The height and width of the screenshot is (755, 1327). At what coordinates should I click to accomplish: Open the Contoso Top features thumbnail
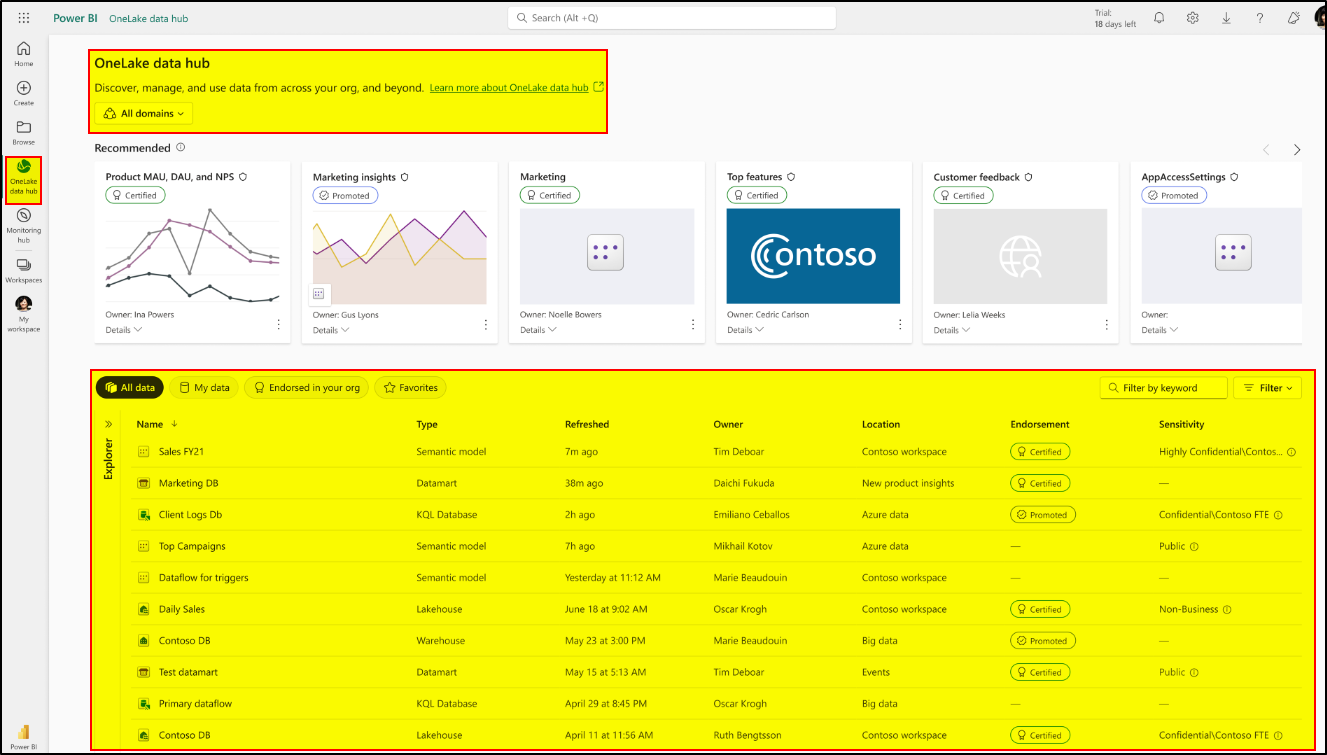point(813,256)
